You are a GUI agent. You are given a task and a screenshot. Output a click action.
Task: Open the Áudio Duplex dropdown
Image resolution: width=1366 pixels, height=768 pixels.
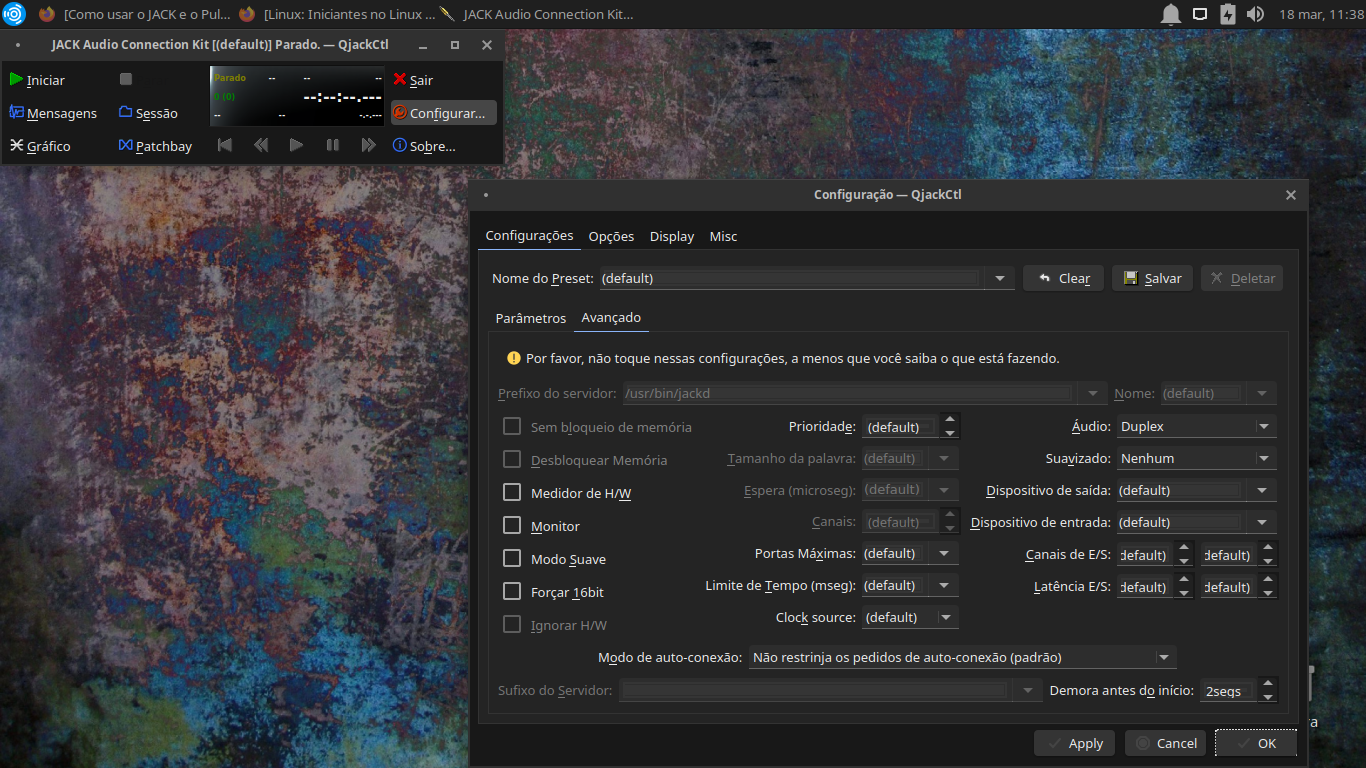coord(1196,426)
